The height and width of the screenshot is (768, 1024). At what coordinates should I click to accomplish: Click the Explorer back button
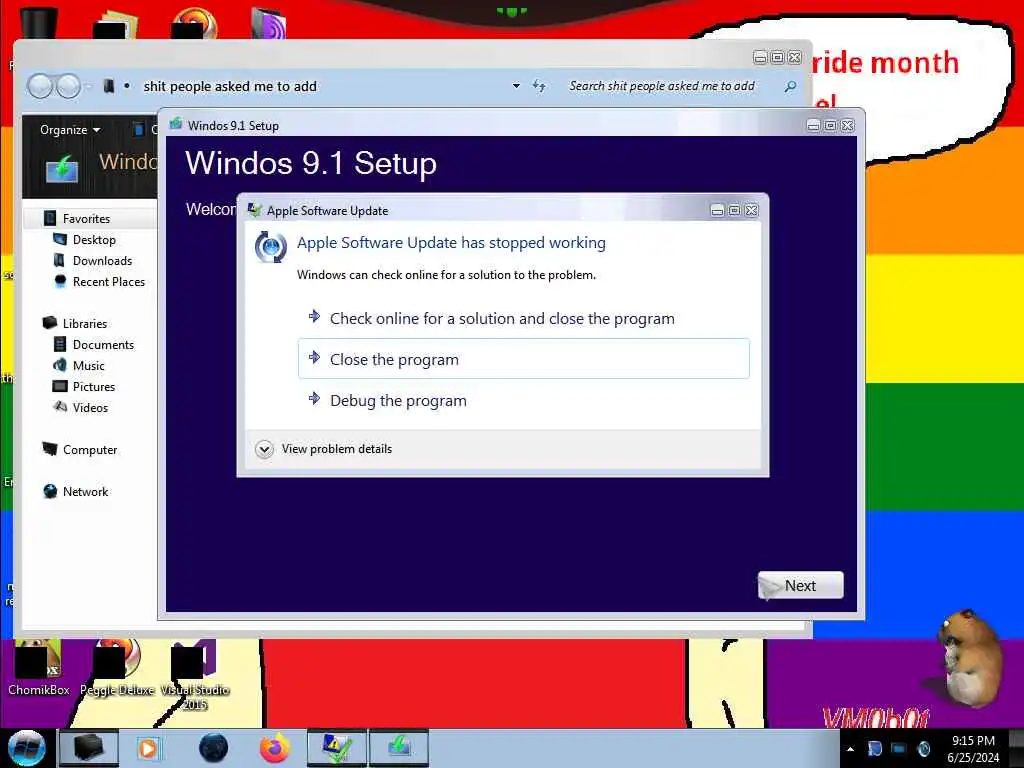pyautogui.click(x=40, y=86)
